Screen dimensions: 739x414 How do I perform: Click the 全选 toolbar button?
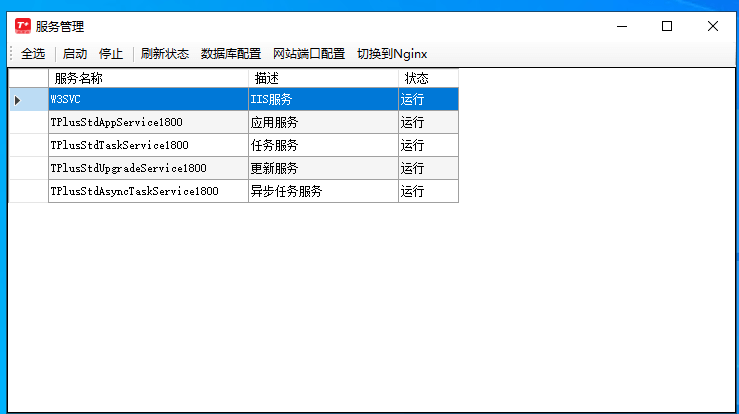pyautogui.click(x=33, y=54)
